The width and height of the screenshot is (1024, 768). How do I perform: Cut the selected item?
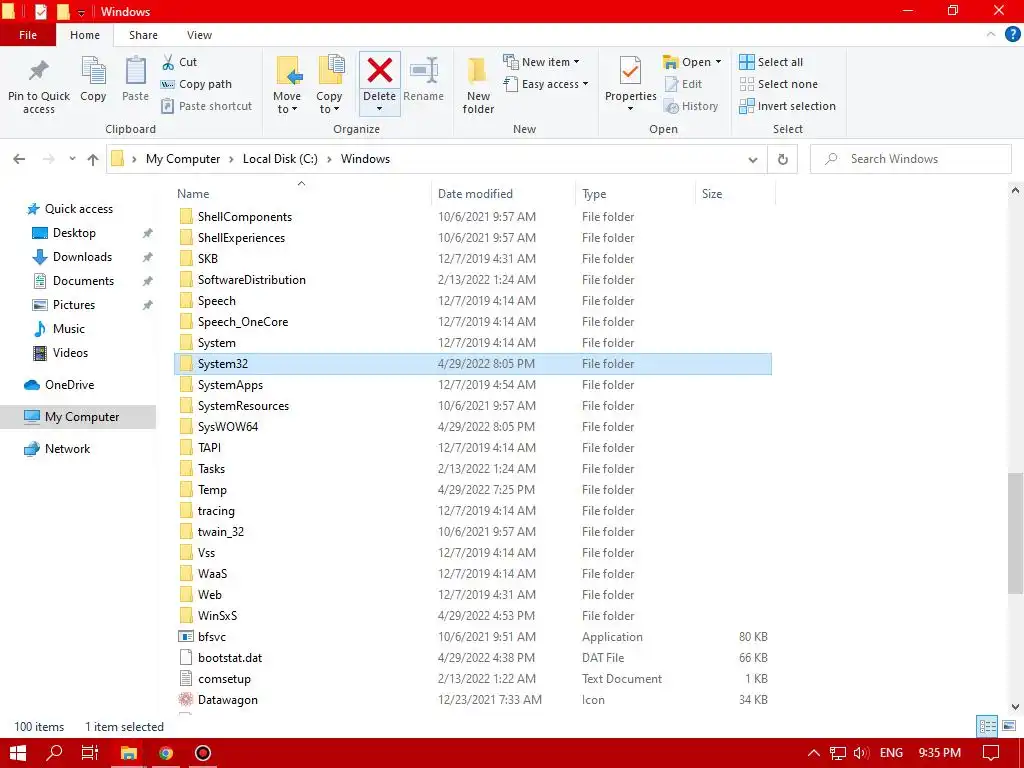click(180, 62)
